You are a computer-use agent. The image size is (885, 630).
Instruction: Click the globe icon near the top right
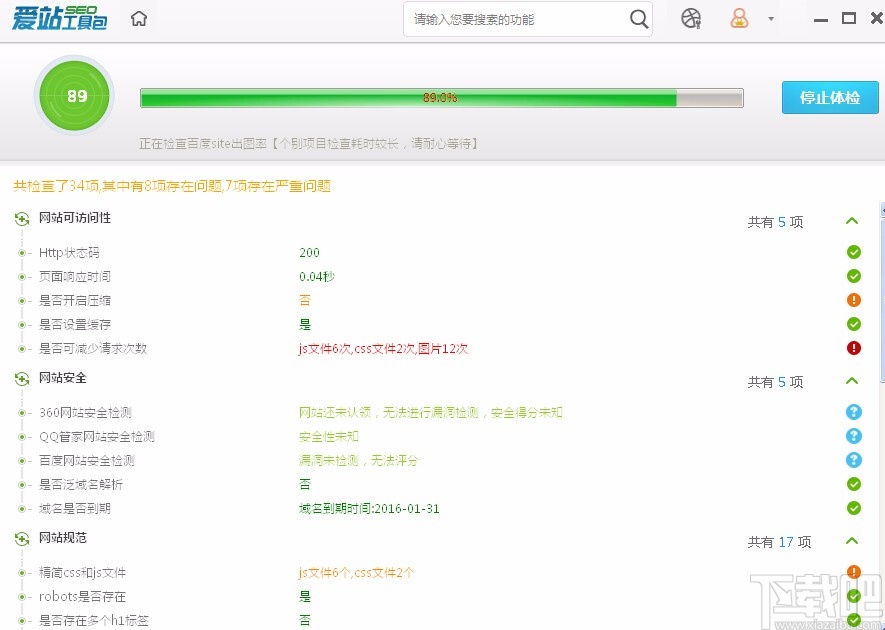click(x=691, y=18)
